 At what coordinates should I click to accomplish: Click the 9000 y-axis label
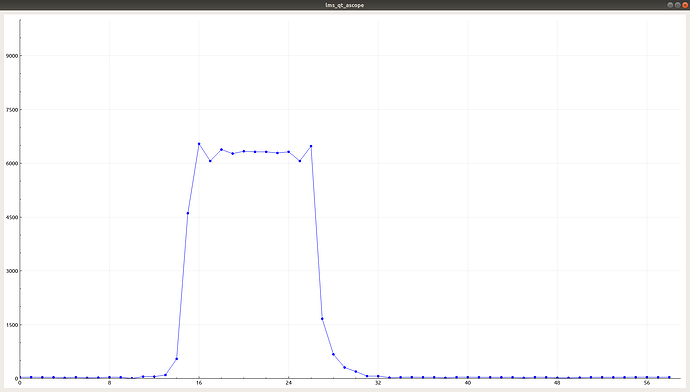[x=12, y=56]
